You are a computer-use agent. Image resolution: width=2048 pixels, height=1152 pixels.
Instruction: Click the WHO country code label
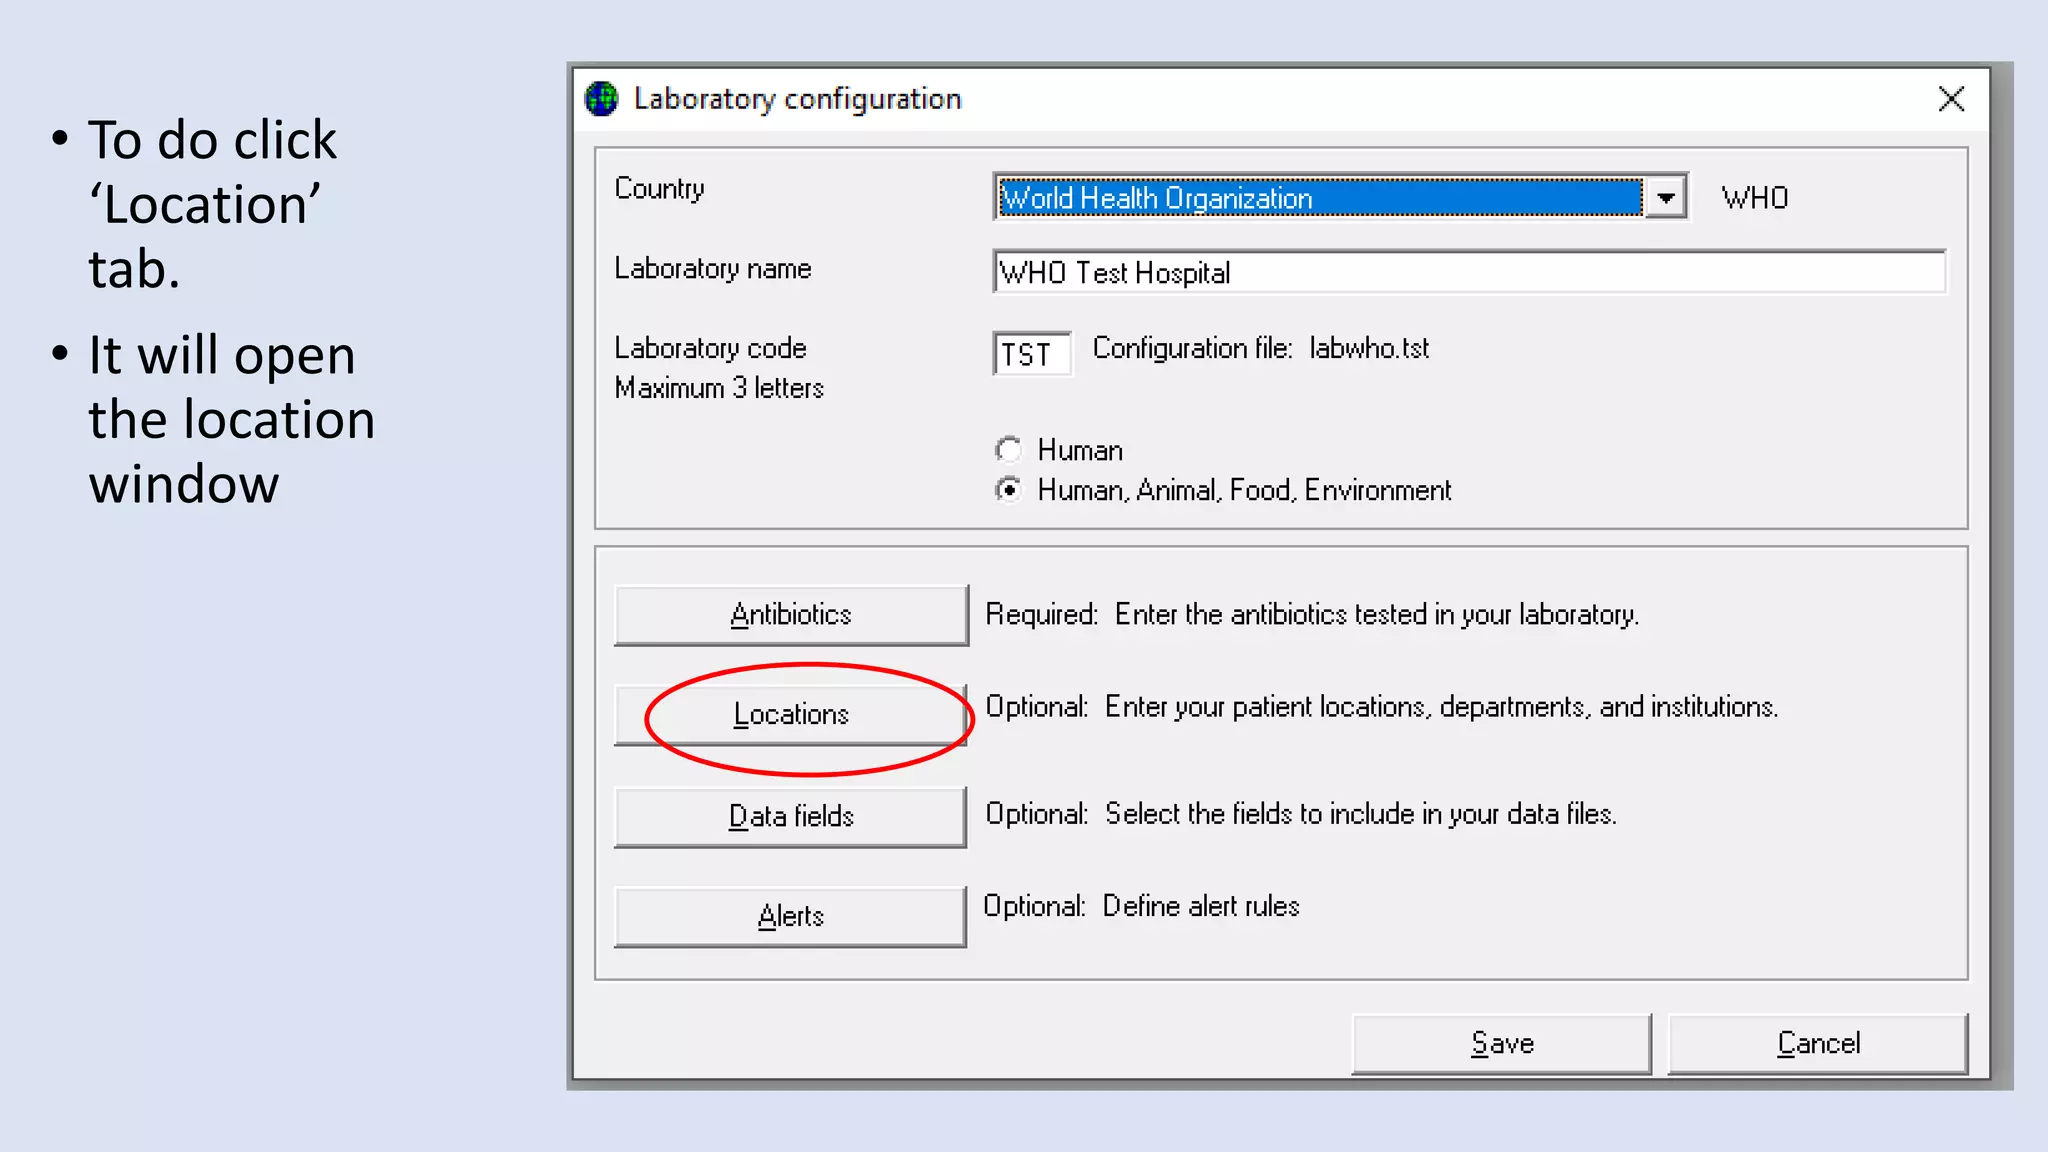(1754, 198)
